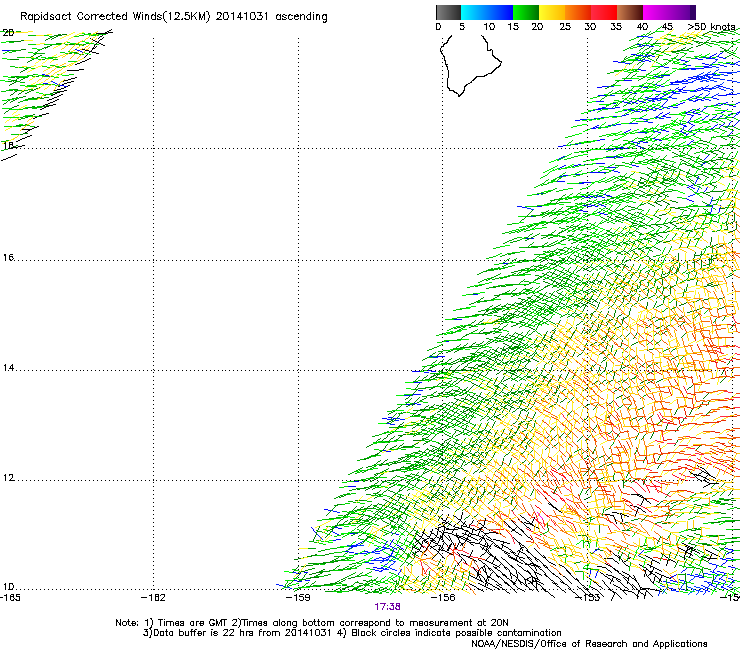Click the longitude label '-159'
740x650 pixels.
click(298, 598)
